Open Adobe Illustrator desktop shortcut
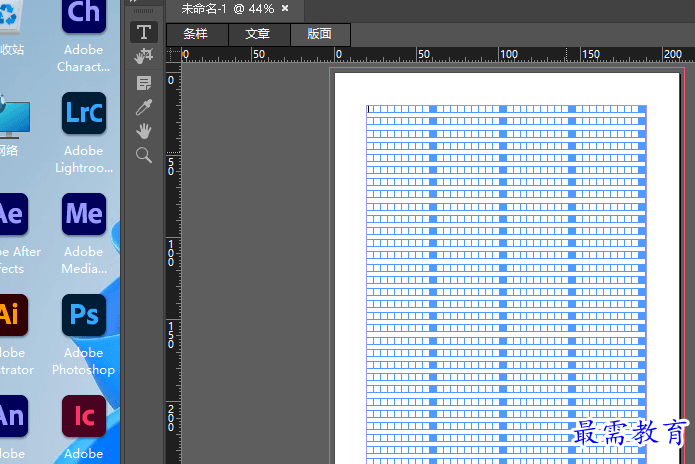The height and width of the screenshot is (464, 695). (14, 335)
